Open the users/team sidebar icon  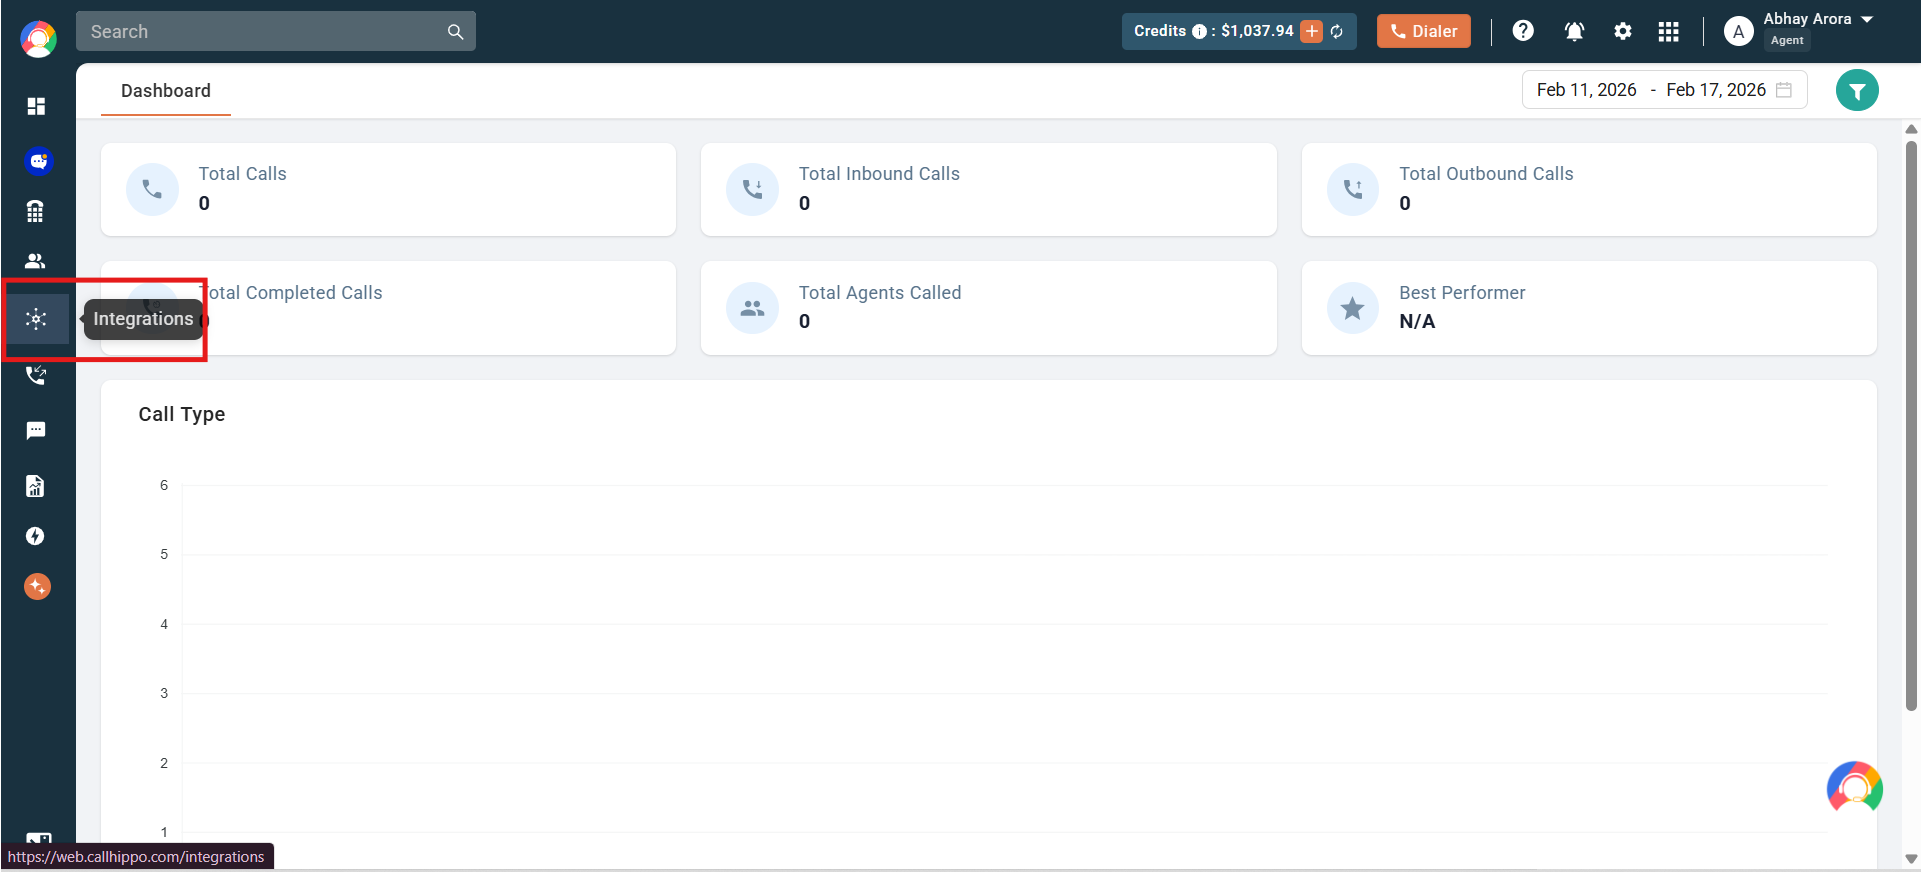pos(35,261)
